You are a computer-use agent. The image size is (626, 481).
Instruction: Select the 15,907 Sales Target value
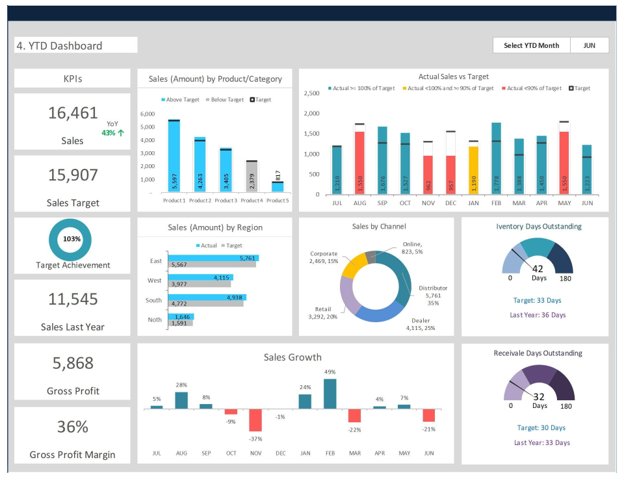click(73, 175)
